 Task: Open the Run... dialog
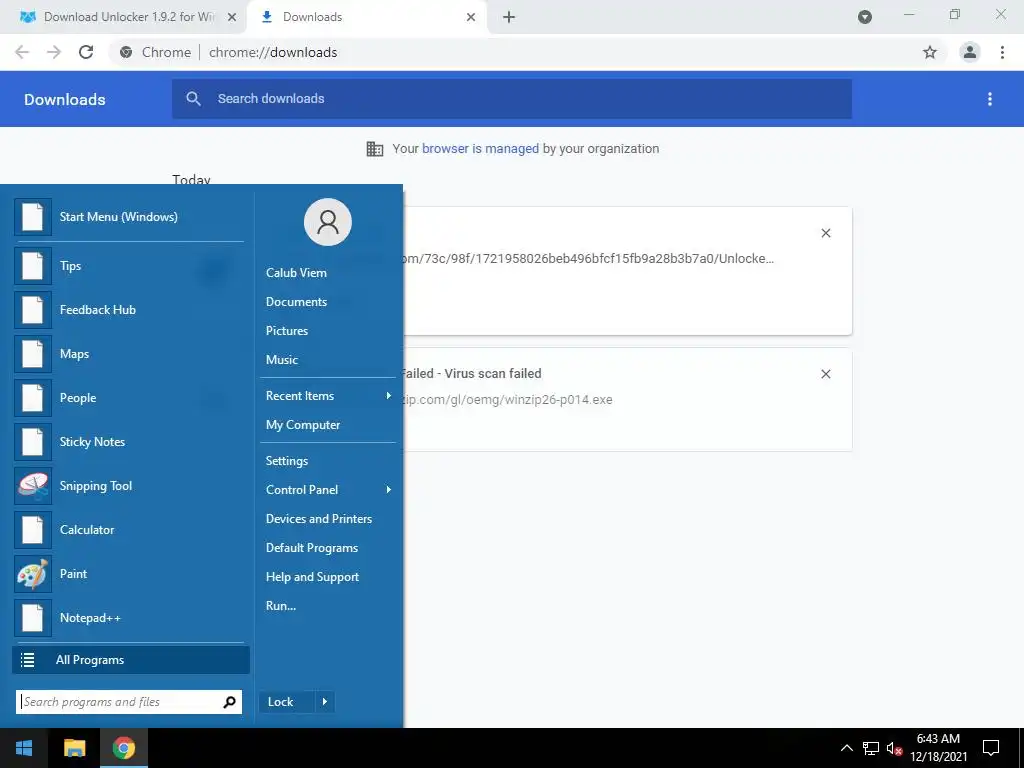281,606
